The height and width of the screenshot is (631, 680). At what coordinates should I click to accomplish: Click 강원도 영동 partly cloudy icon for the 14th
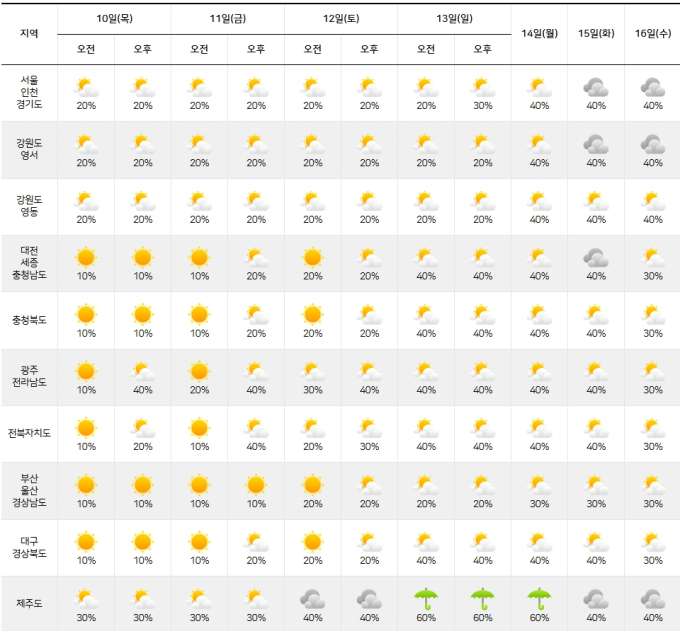tap(539, 201)
